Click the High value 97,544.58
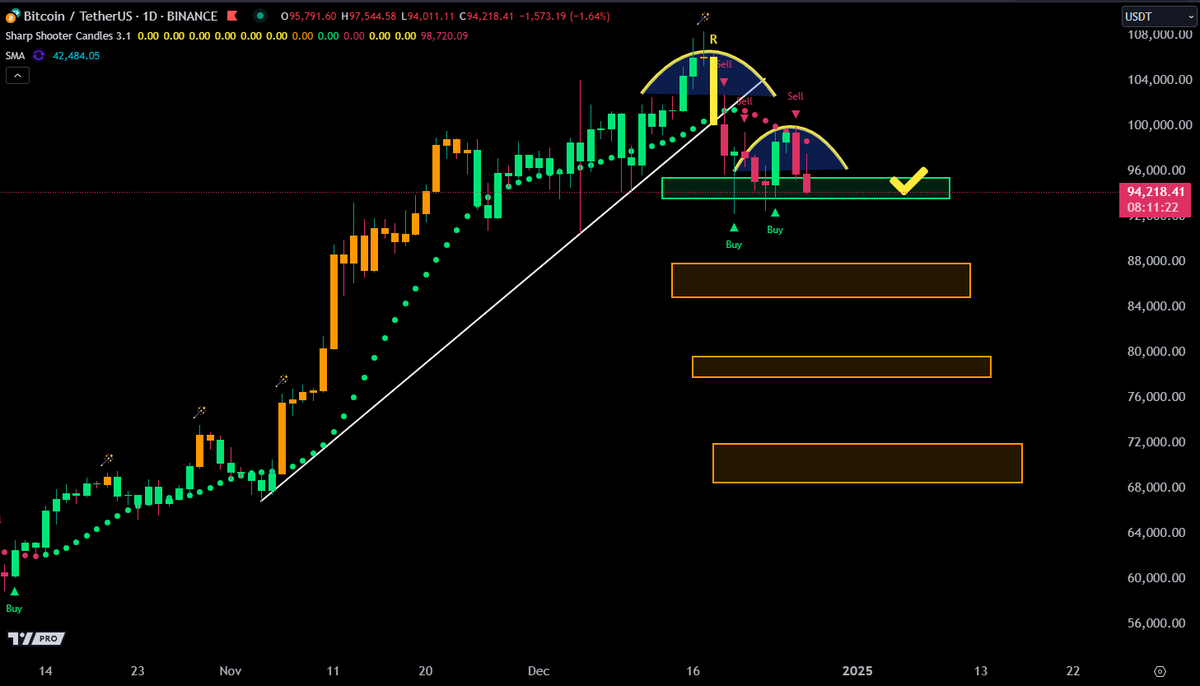The height and width of the screenshot is (686, 1200). pos(373,16)
